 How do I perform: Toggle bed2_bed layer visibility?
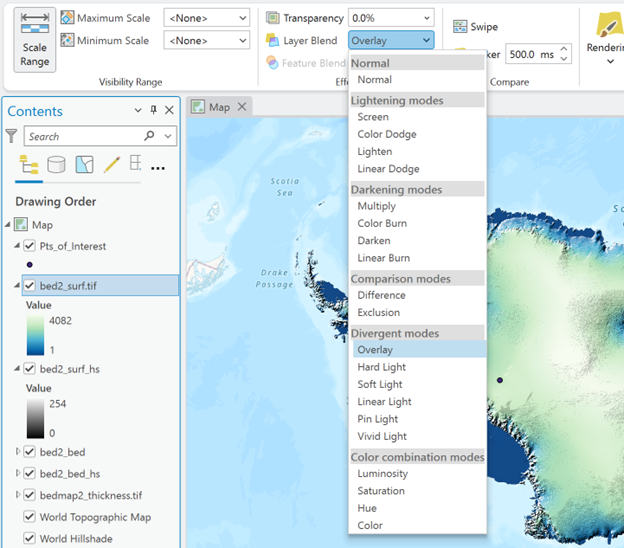(29, 452)
